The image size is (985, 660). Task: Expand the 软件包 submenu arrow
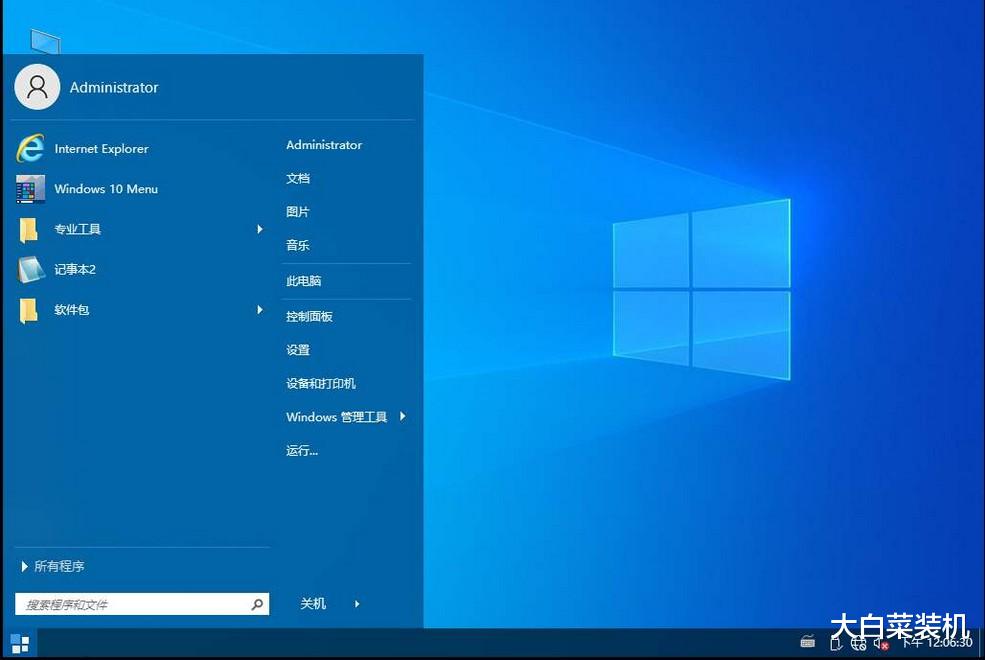tap(260, 310)
